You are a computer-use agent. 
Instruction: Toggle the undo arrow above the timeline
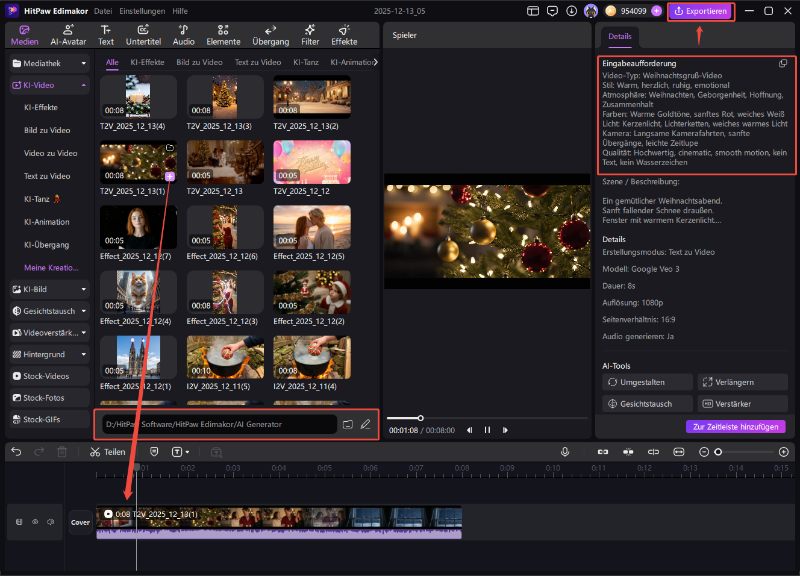[17, 451]
